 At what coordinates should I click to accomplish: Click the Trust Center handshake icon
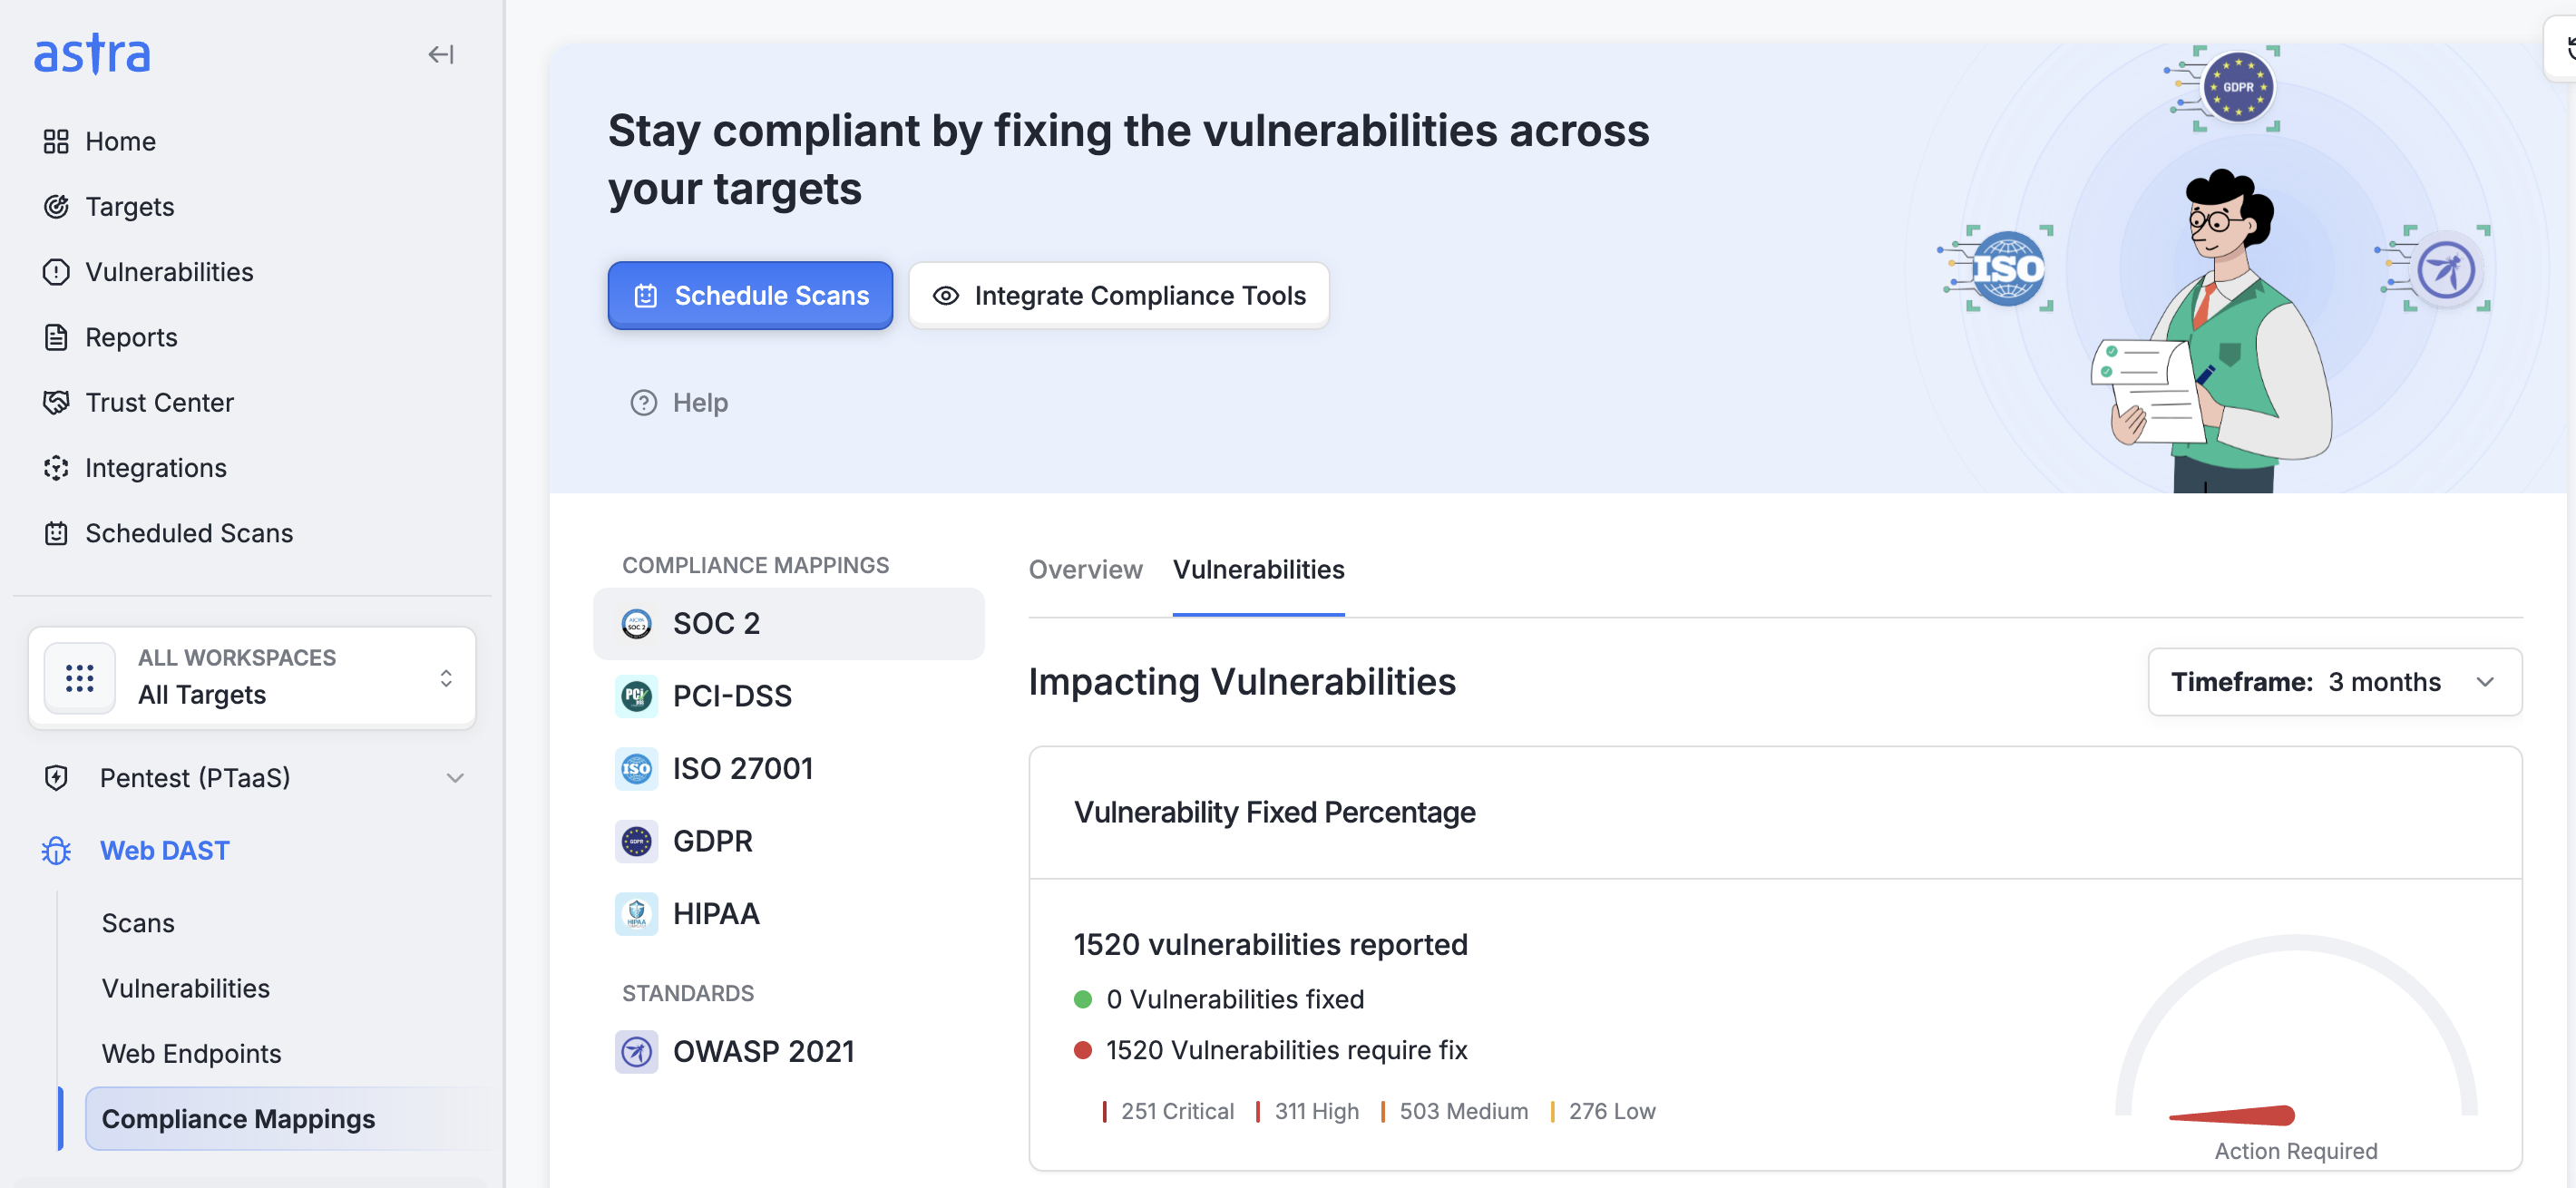tap(56, 402)
